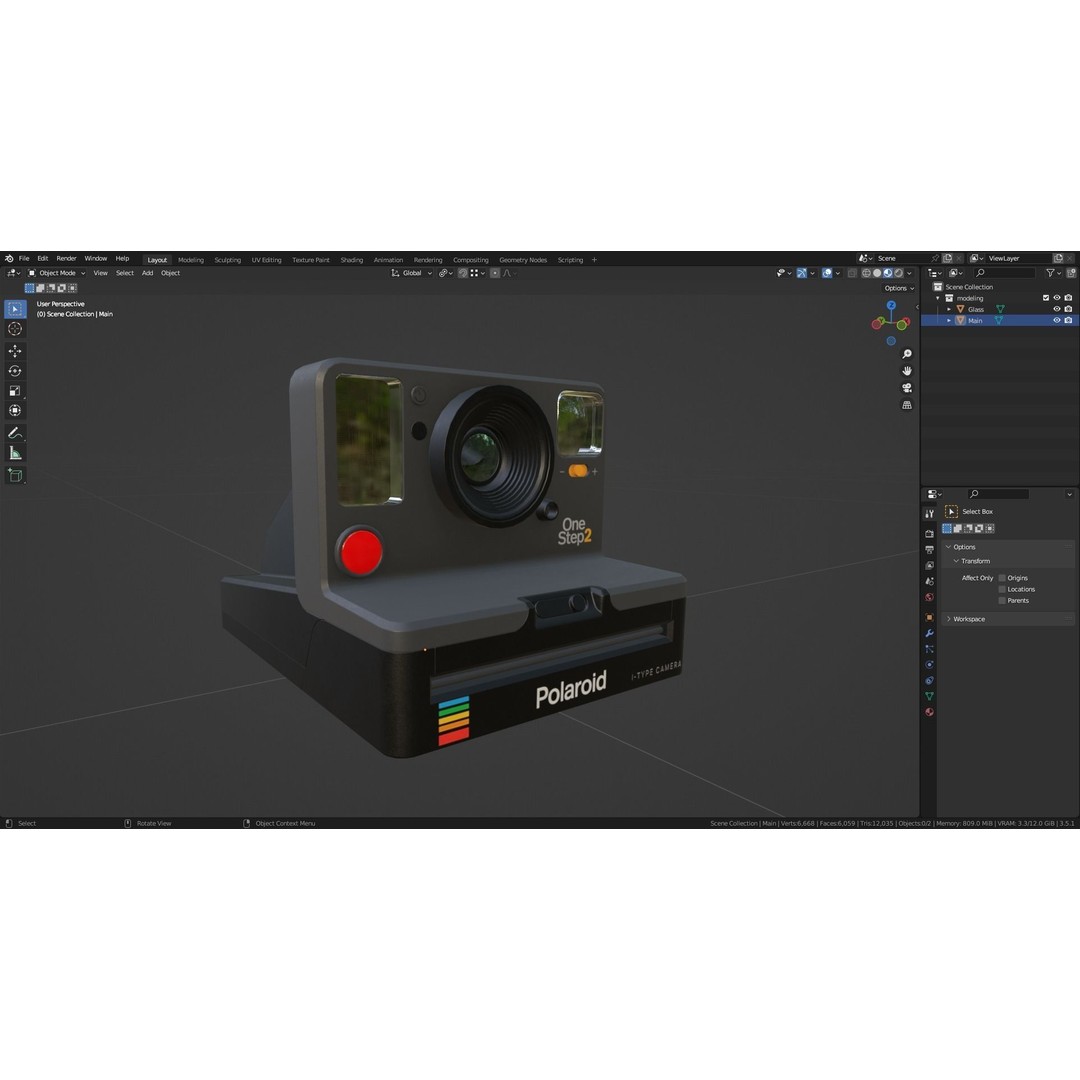Open the viewport Options dropdown
This screenshot has width=1080, height=1080.
click(x=900, y=289)
